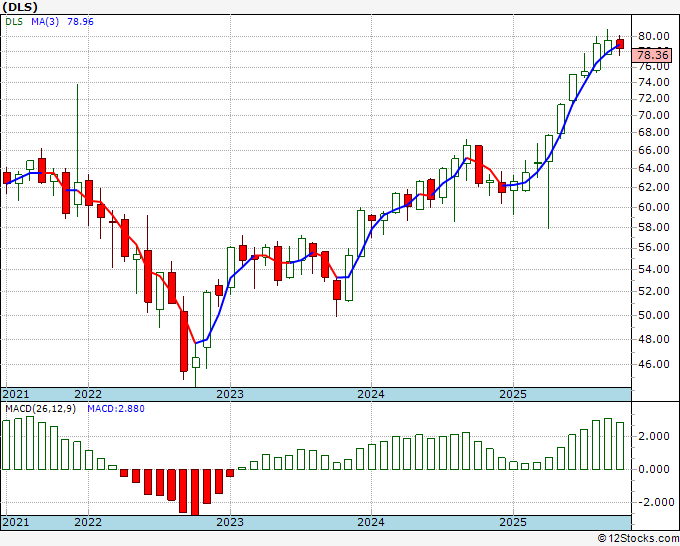680x546 pixels.
Task: Click the 12Stocks.com copyright text
Action: coord(638,538)
